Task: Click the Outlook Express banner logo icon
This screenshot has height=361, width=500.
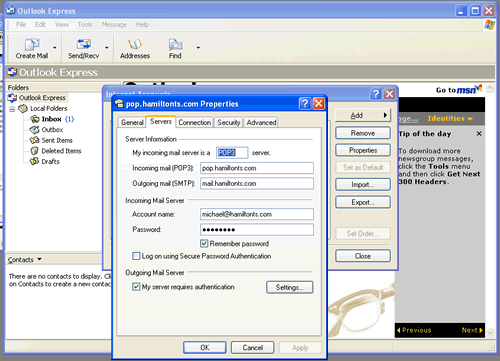Action: tap(12, 72)
